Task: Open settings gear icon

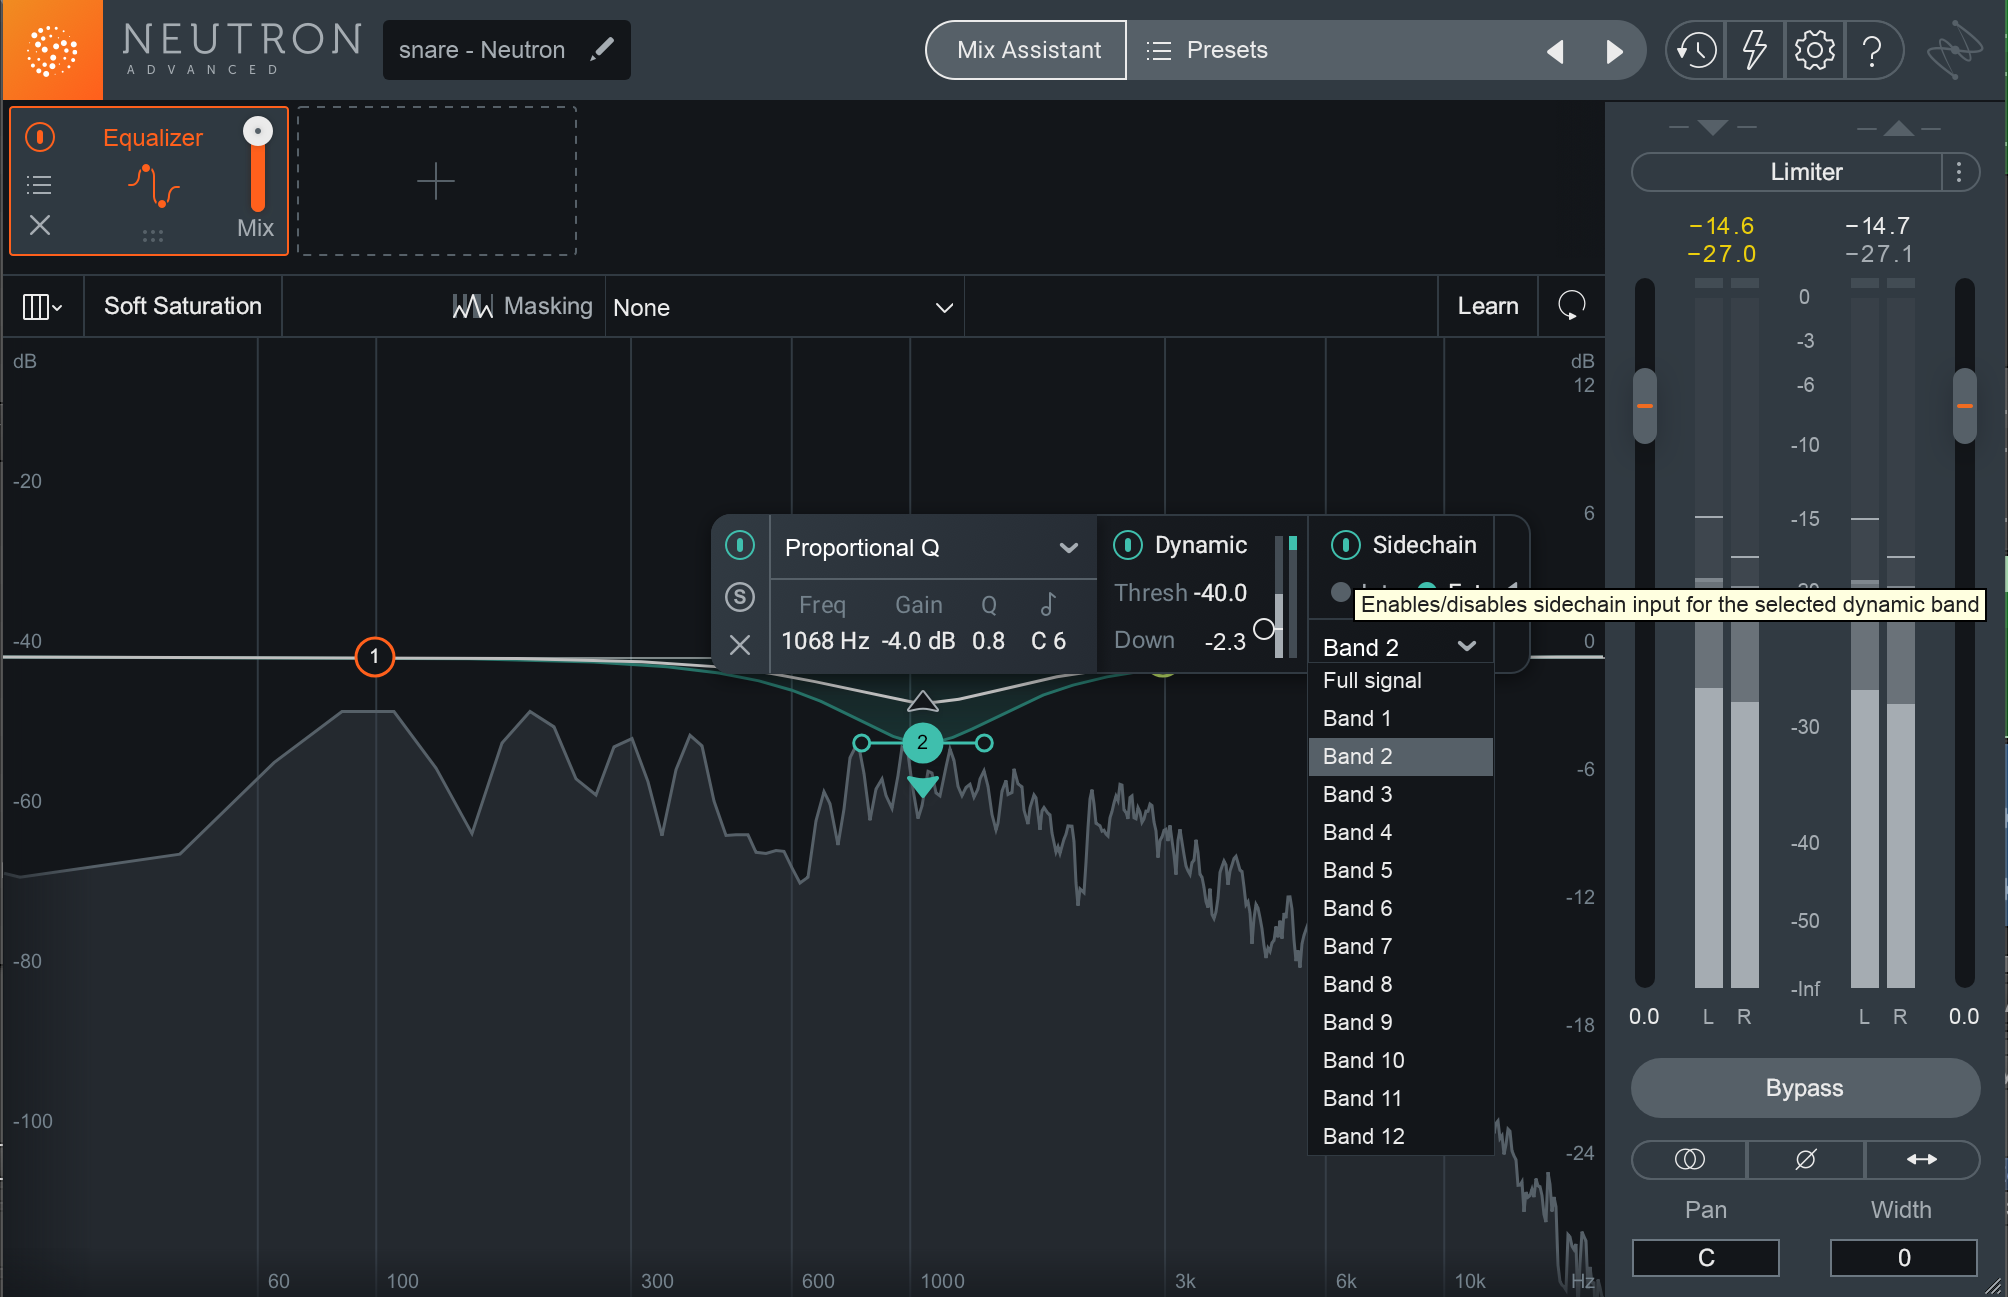Action: click(1814, 50)
